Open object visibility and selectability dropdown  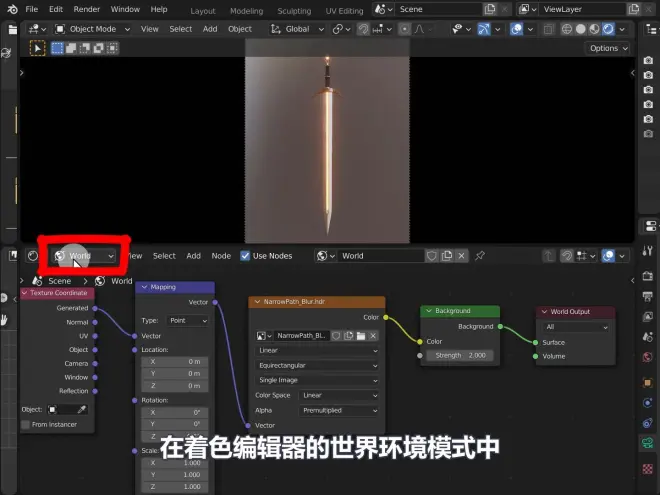point(461,29)
